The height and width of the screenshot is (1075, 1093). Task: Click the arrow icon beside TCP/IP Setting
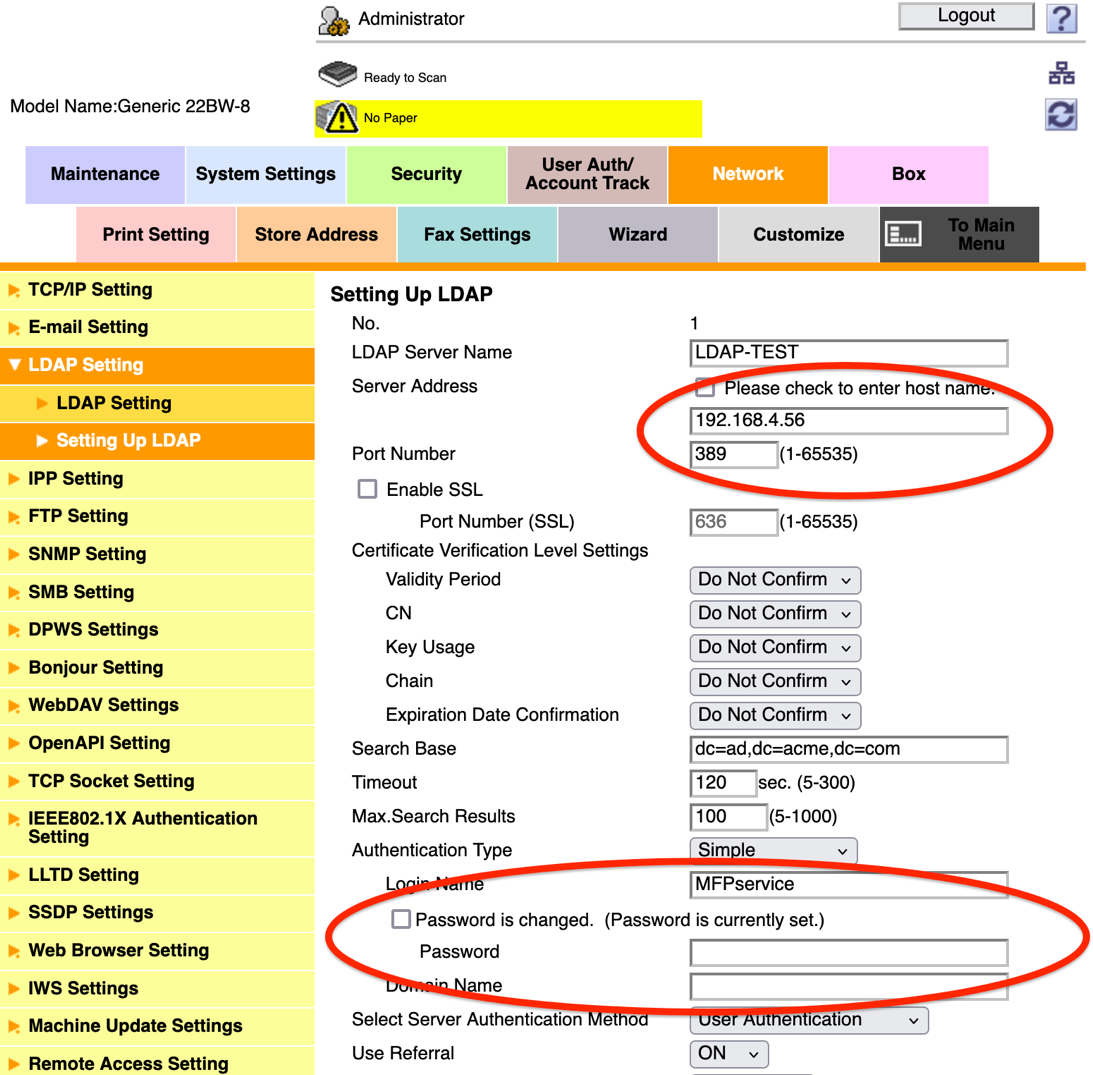pyautogui.click(x=14, y=291)
